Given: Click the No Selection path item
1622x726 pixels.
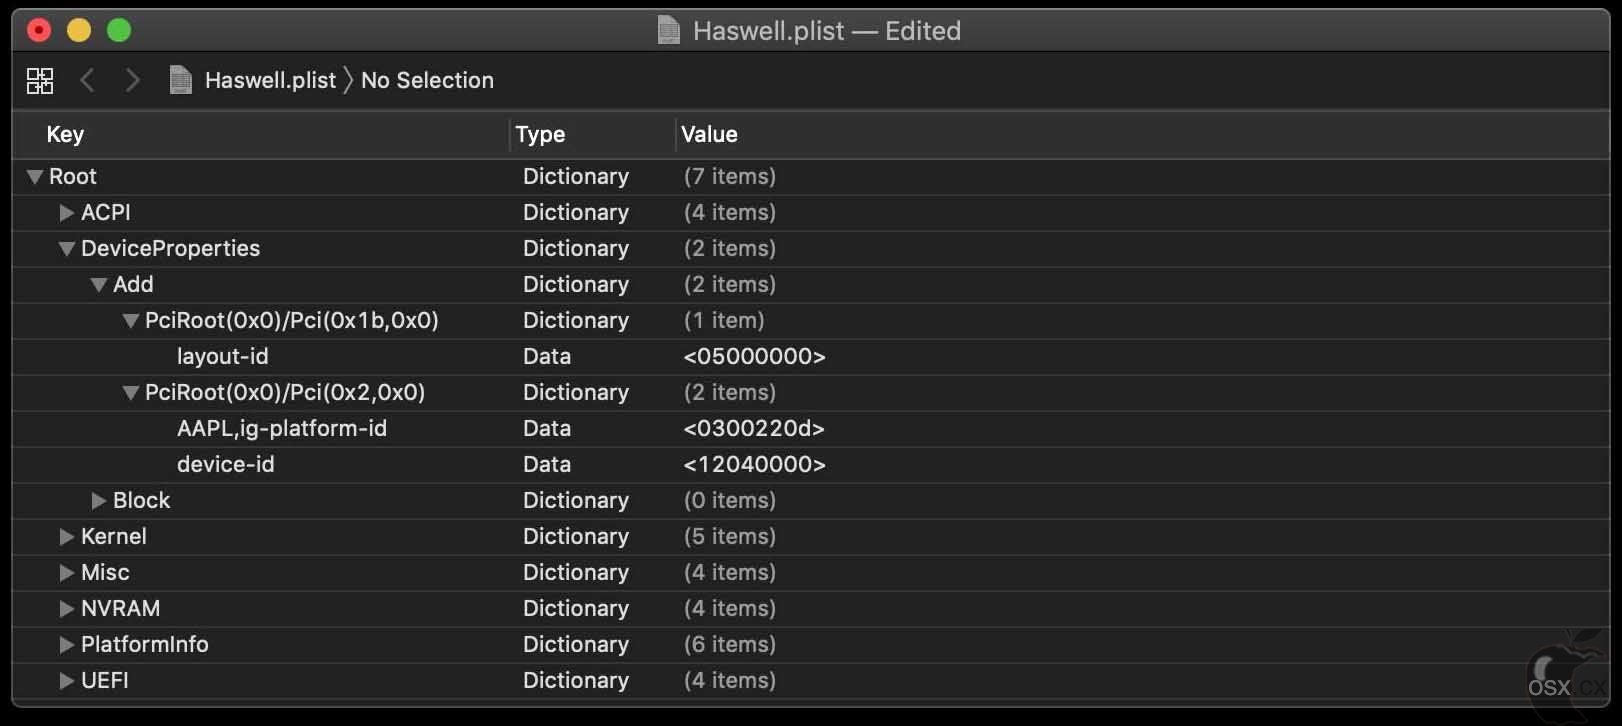Looking at the screenshot, I should tap(427, 80).
